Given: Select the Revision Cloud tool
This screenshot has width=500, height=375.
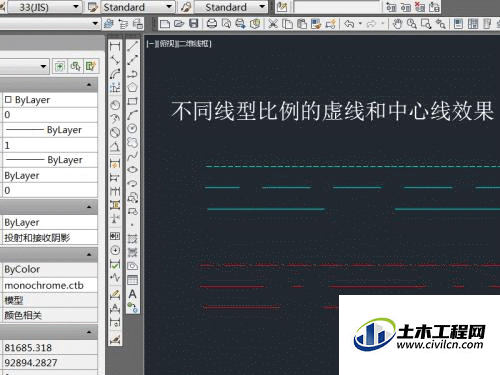Looking at the screenshot, I should tap(133, 143).
